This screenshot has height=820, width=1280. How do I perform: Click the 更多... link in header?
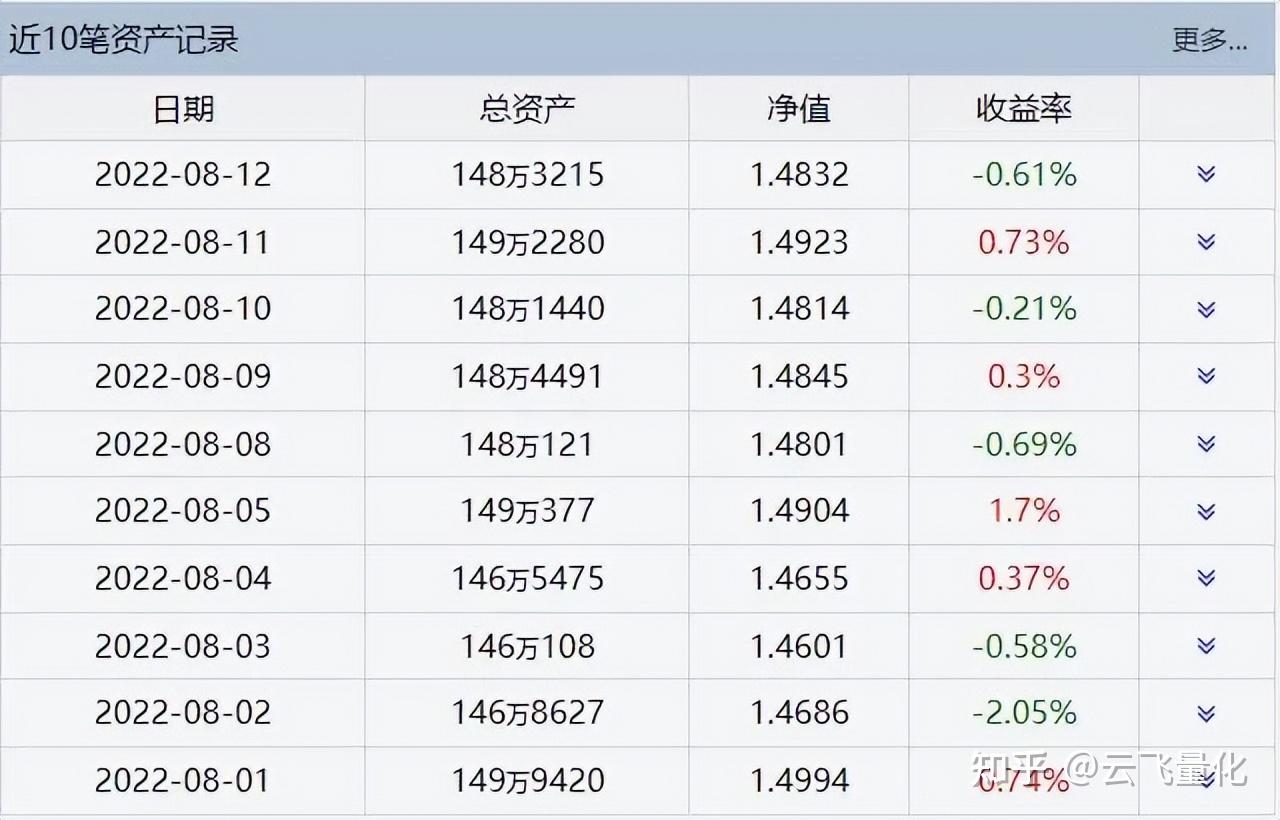coord(1210,40)
